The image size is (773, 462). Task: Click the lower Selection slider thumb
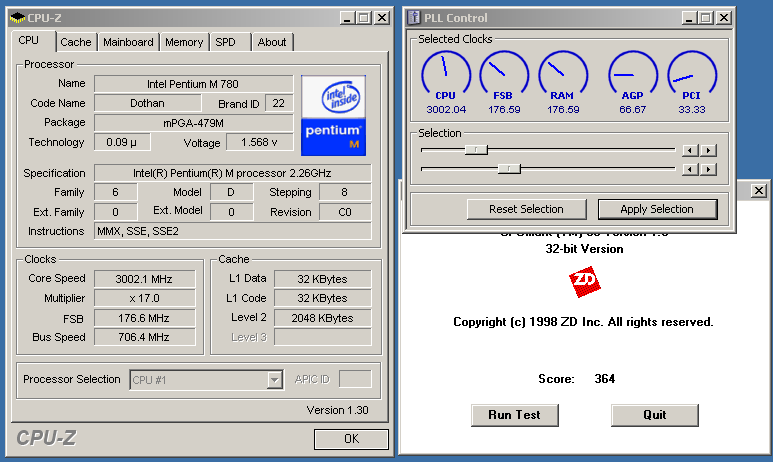pyautogui.click(x=509, y=169)
